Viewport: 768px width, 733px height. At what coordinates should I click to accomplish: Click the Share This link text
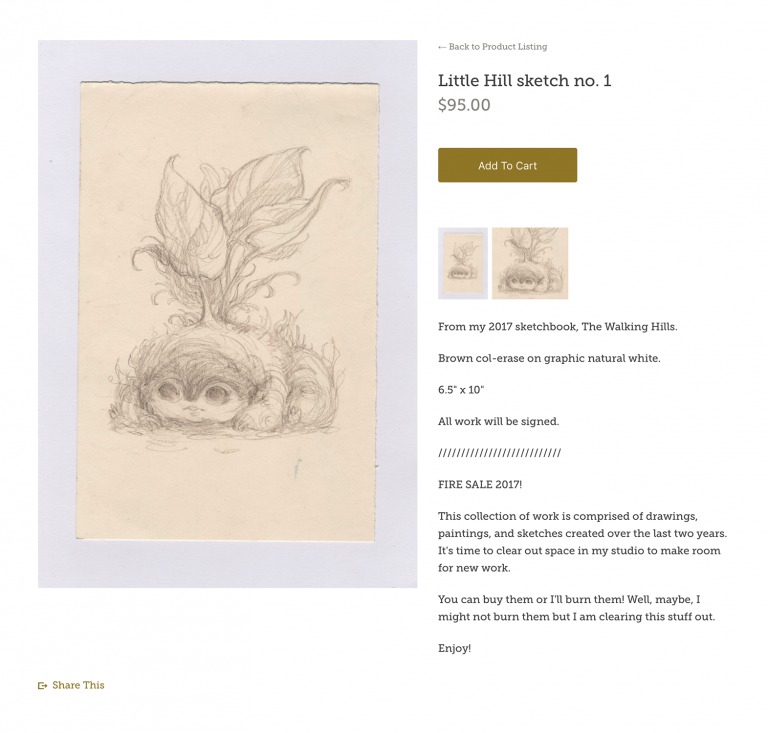pos(78,686)
